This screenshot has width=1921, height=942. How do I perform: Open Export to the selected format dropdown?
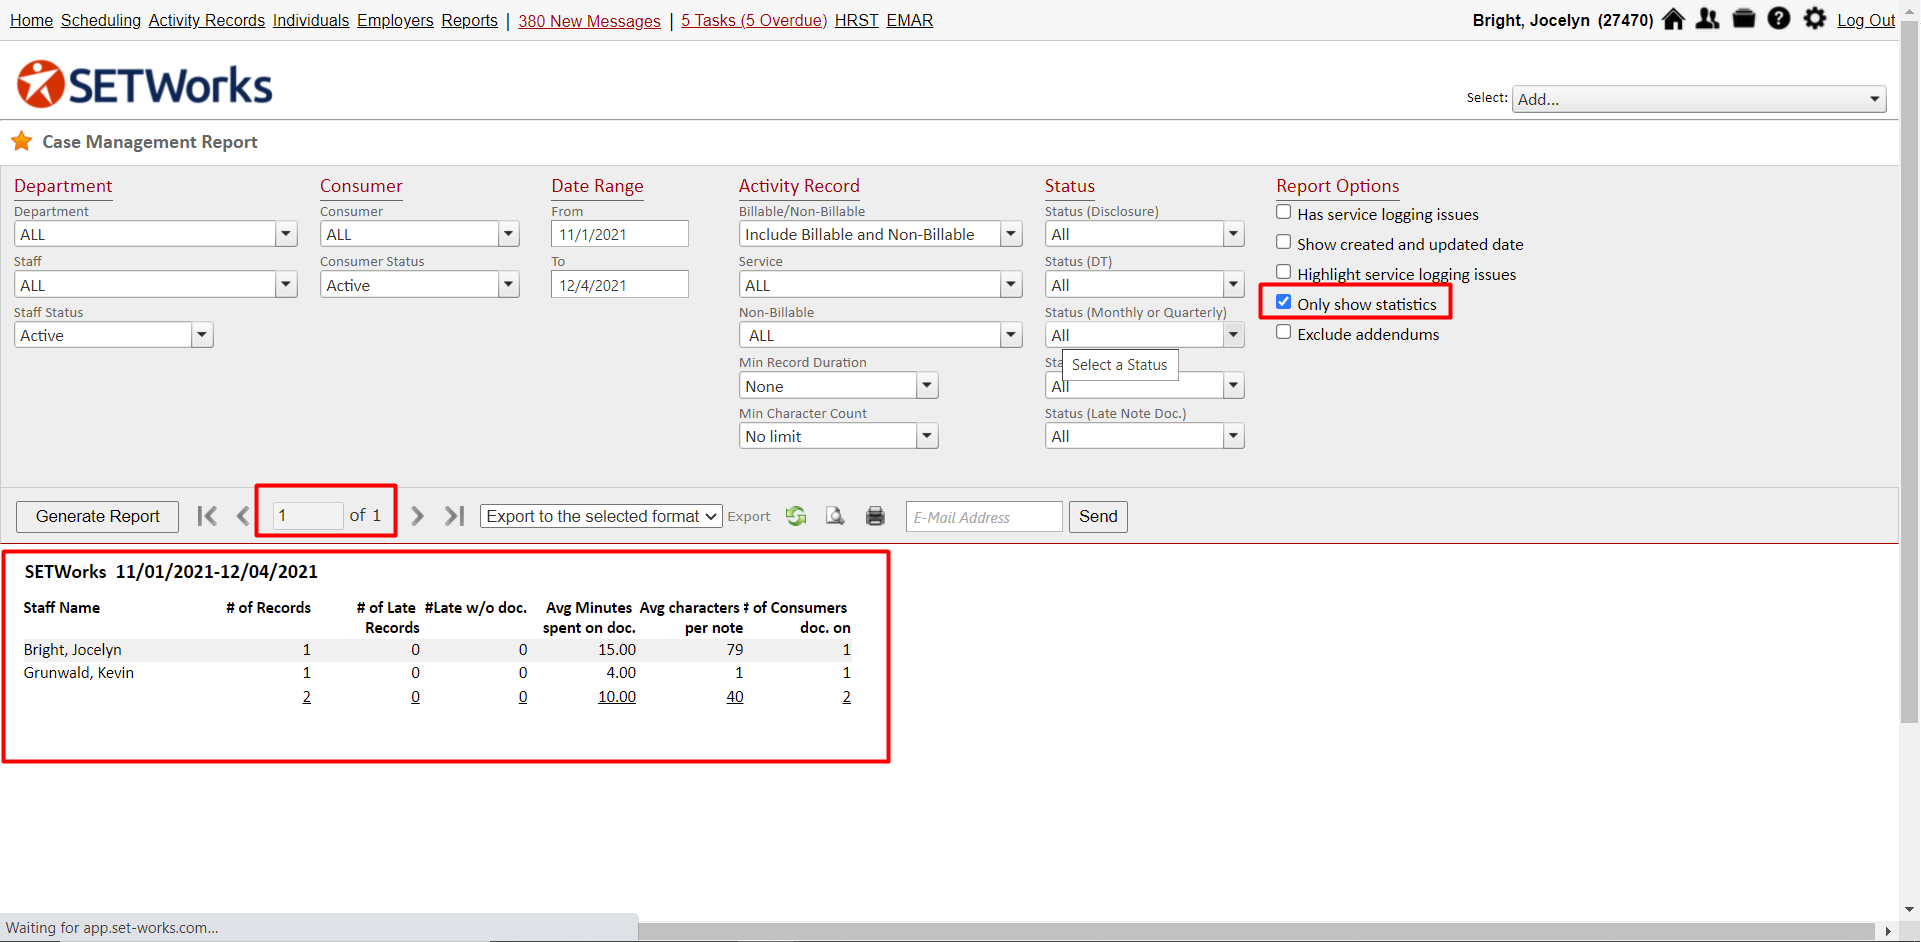(x=601, y=516)
